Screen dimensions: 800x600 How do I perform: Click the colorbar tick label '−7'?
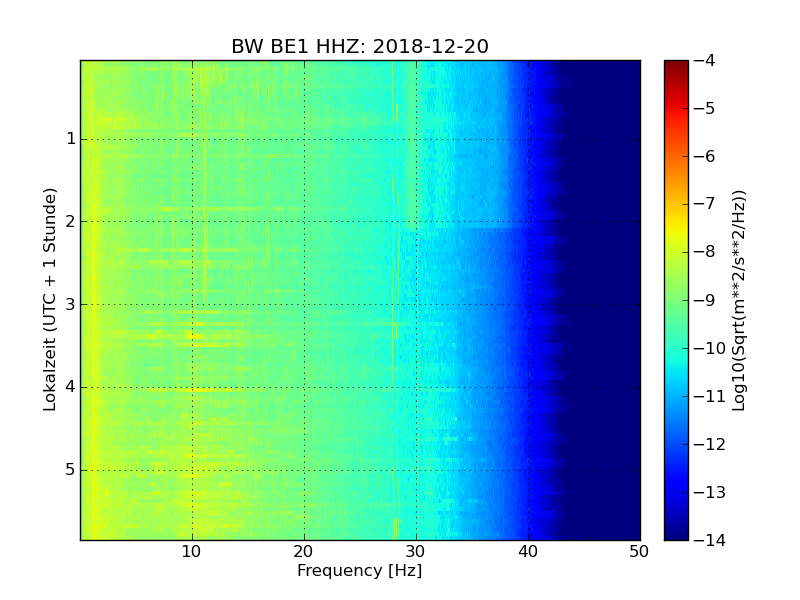tap(705, 204)
